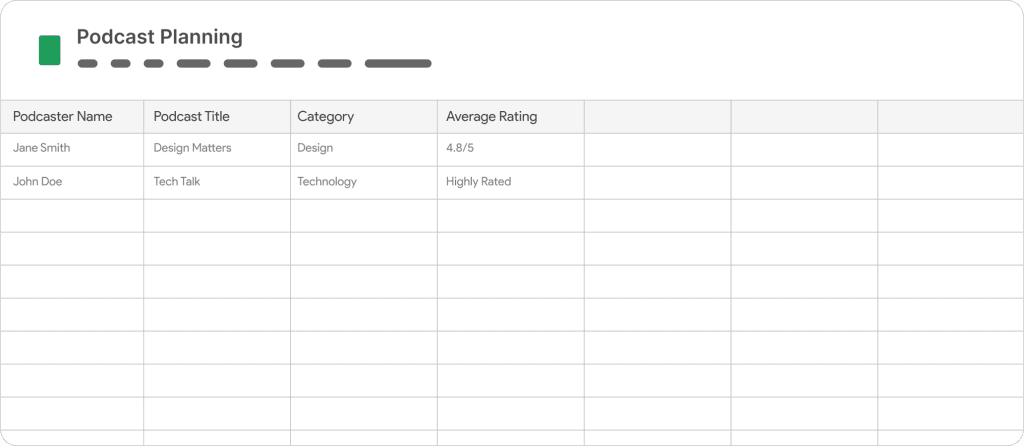Click the Jane Smith cell
Image resolution: width=1024 pixels, height=446 pixels.
[72, 150]
